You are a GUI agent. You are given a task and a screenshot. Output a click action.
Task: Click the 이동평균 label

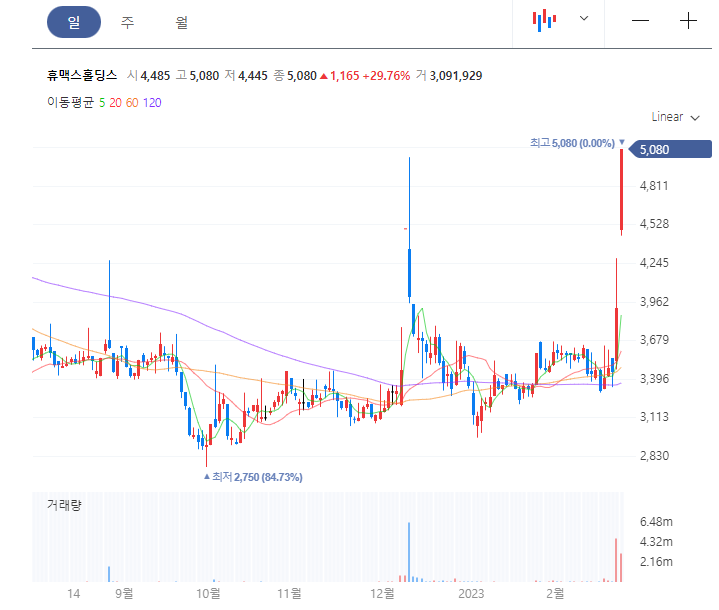click(70, 102)
